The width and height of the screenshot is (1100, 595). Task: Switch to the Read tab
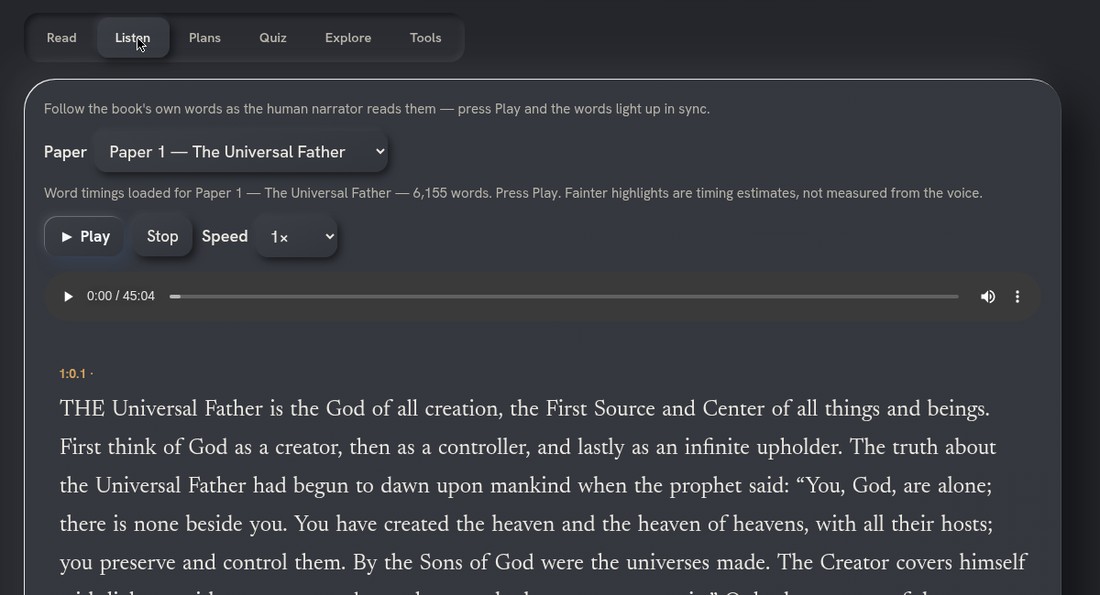click(62, 38)
